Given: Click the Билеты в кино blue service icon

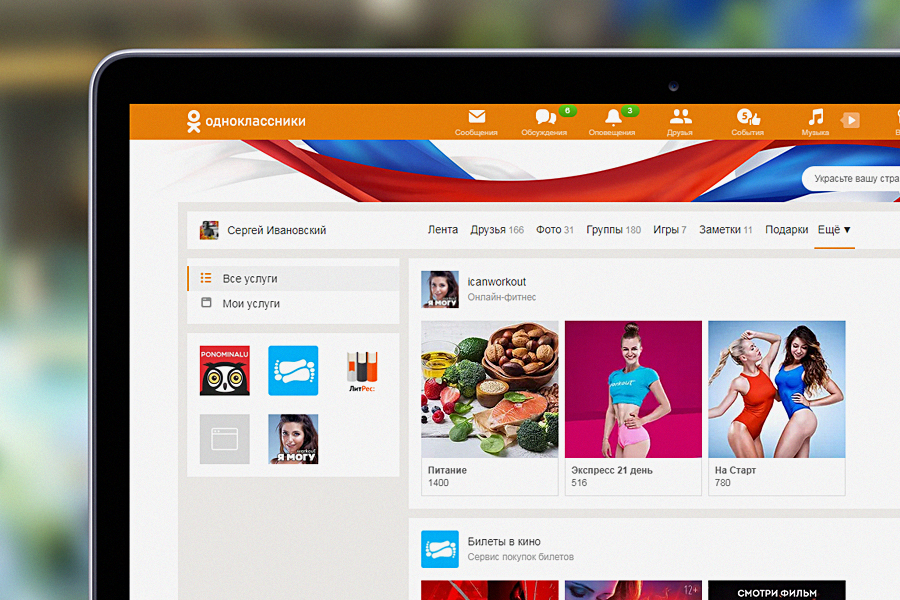Looking at the screenshot, I should 440,549.
